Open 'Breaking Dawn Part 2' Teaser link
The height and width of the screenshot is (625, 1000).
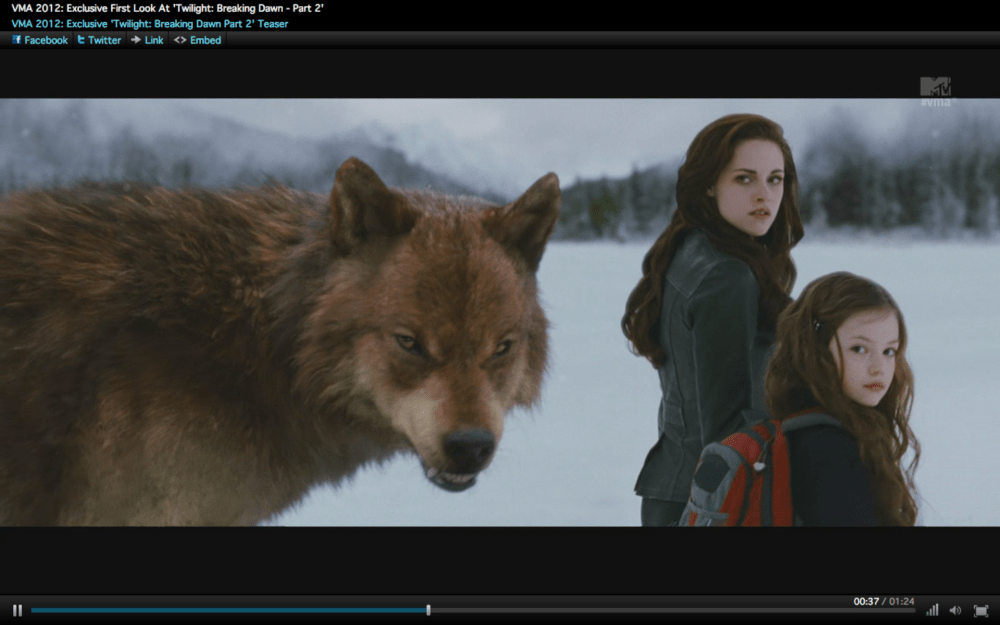(149, 23)
